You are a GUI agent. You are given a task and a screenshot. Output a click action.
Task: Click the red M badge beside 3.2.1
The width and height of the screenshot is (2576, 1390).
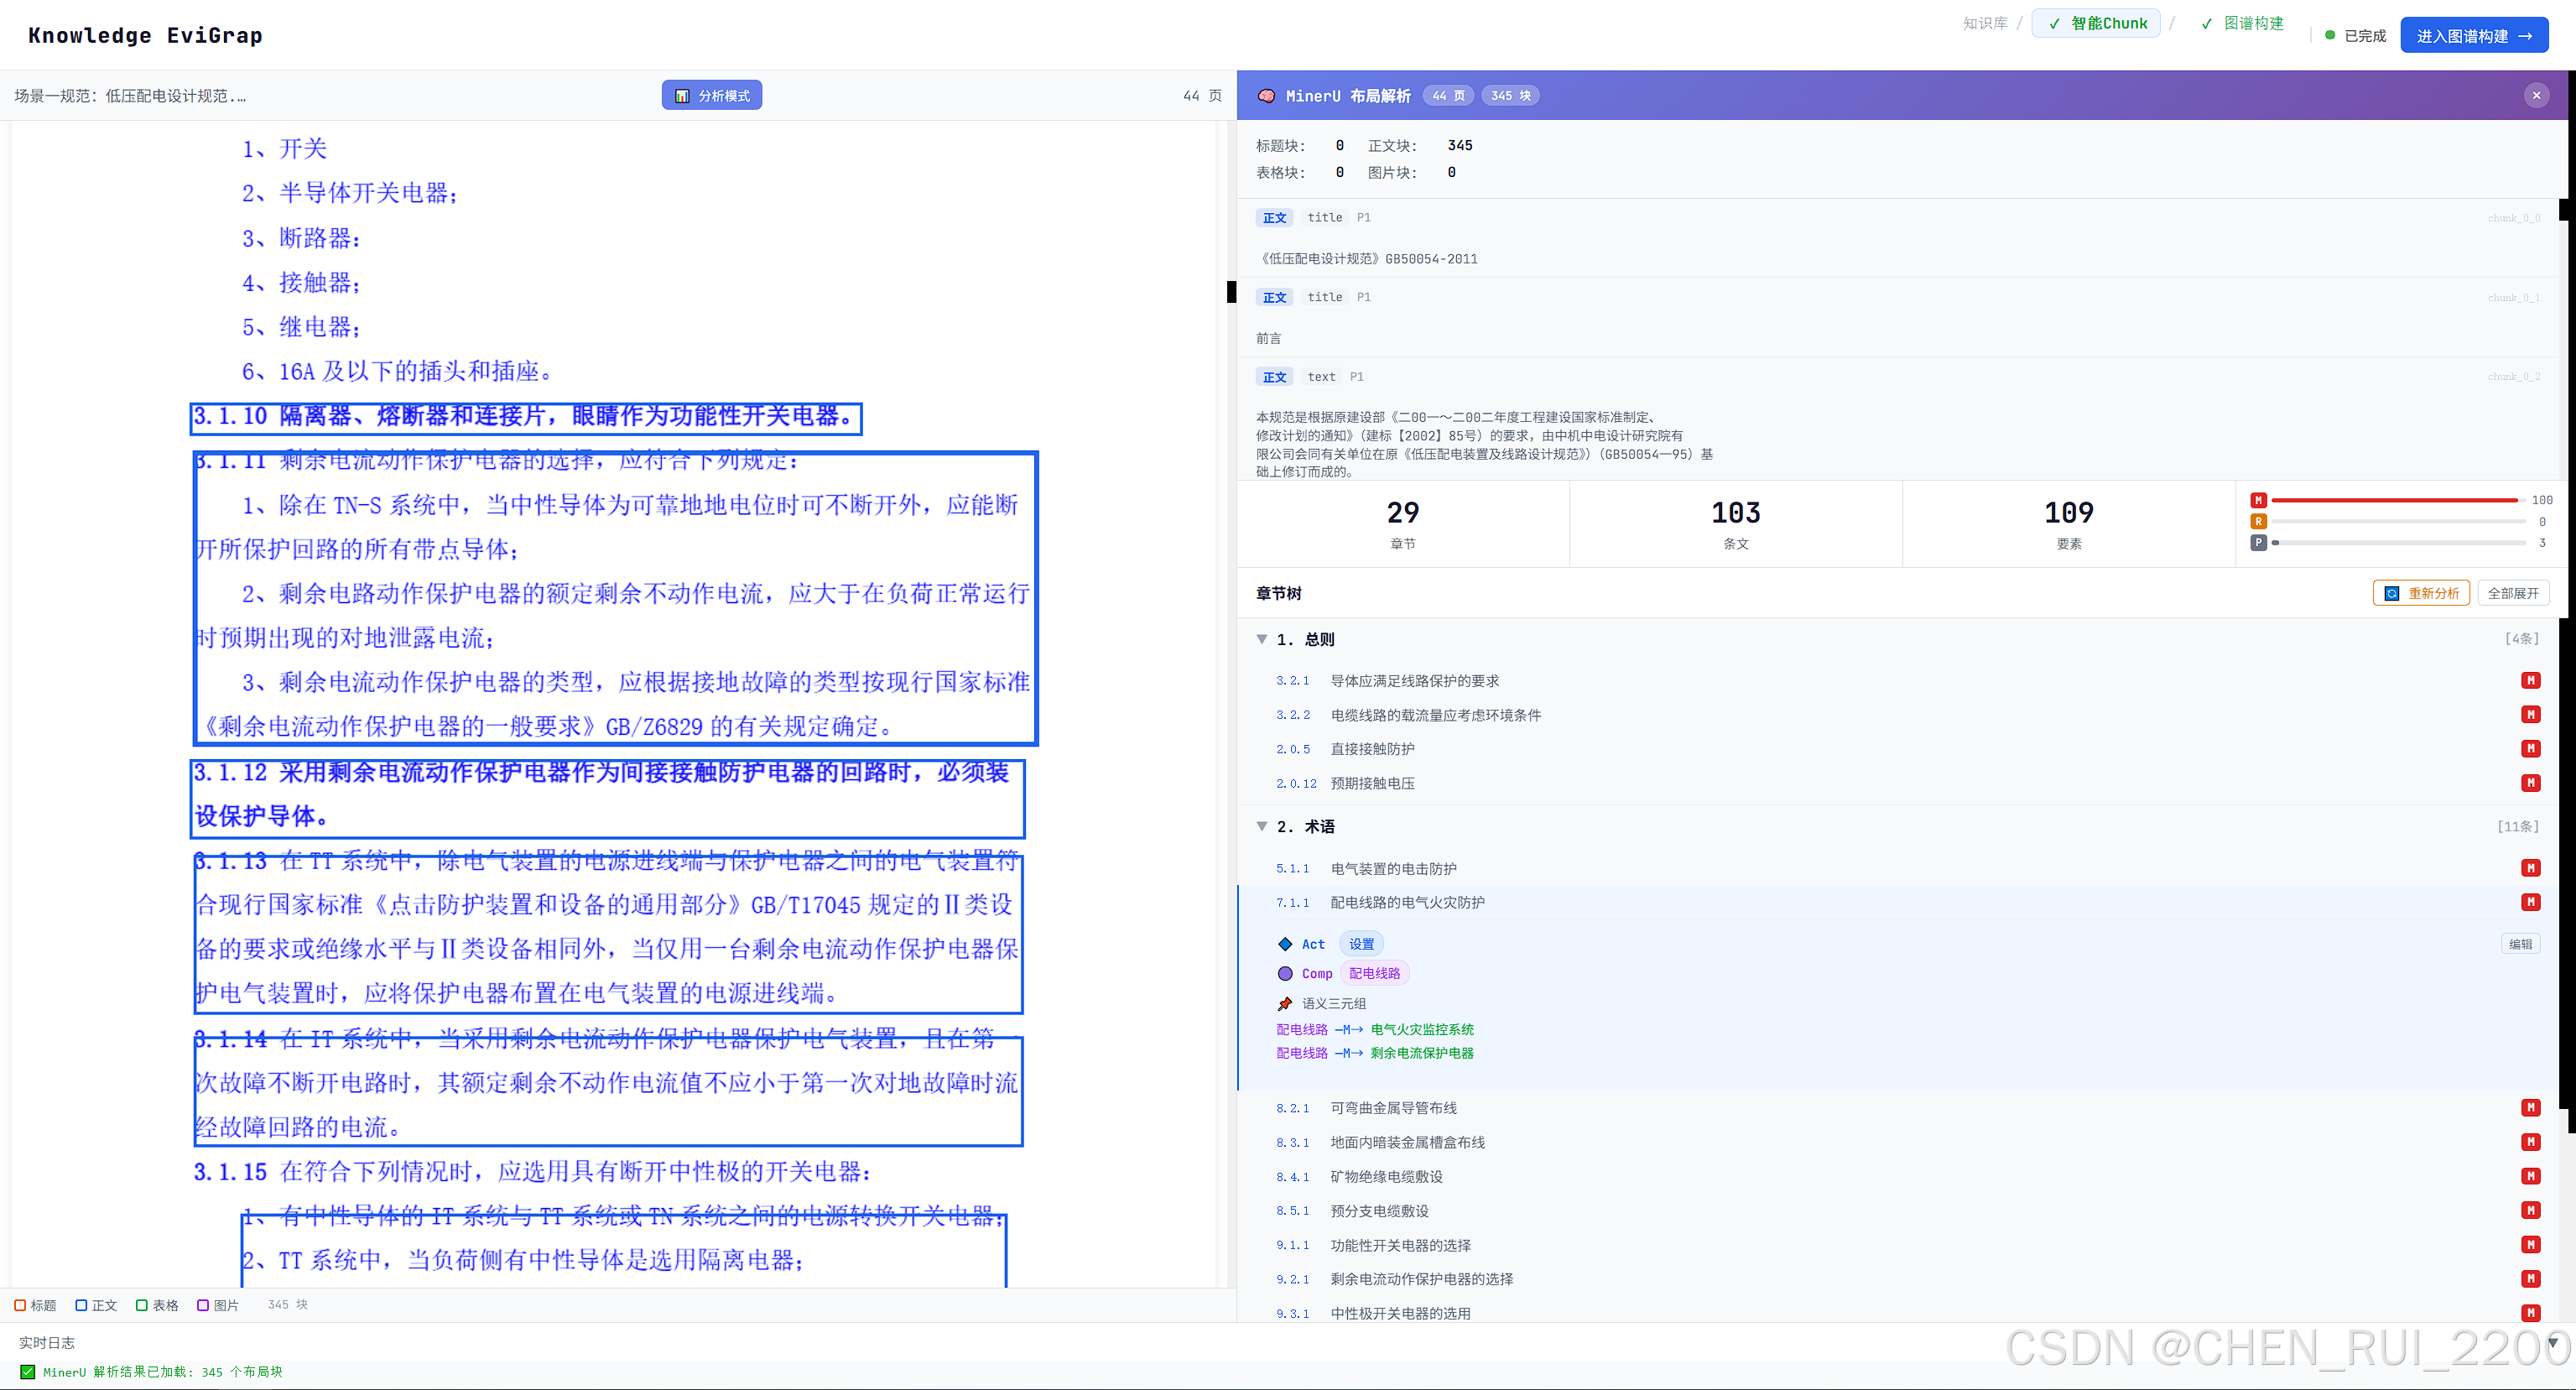[x=2530, y=681]
